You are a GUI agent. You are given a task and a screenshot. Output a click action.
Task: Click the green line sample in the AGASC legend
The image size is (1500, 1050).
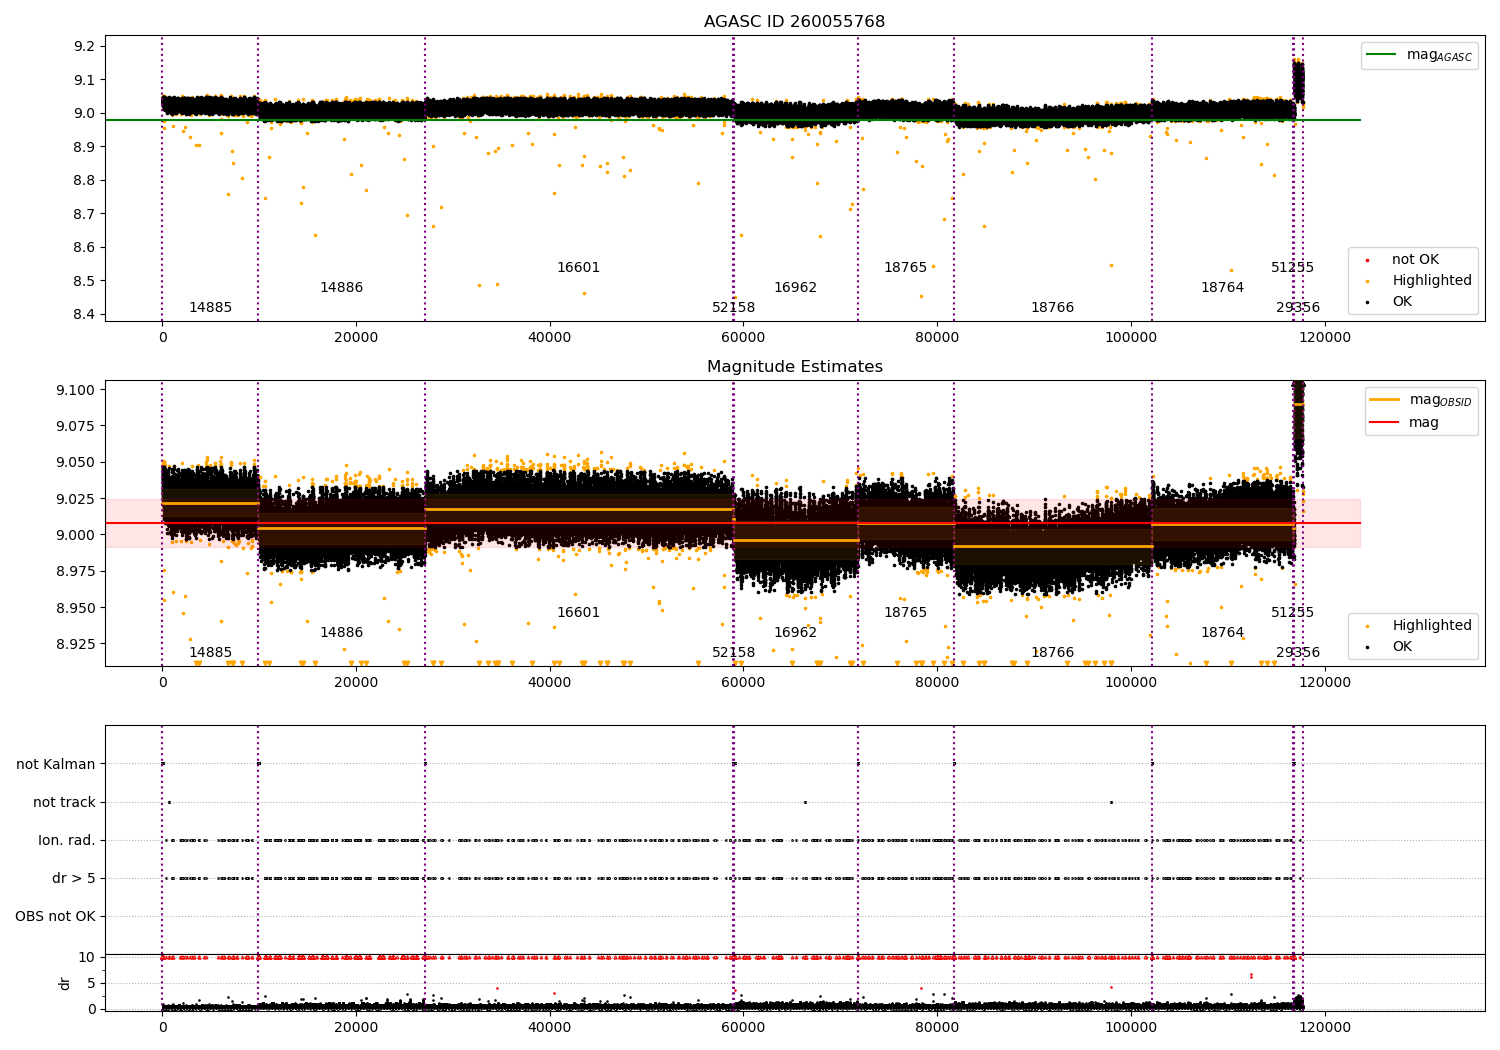pos(1383,55)
